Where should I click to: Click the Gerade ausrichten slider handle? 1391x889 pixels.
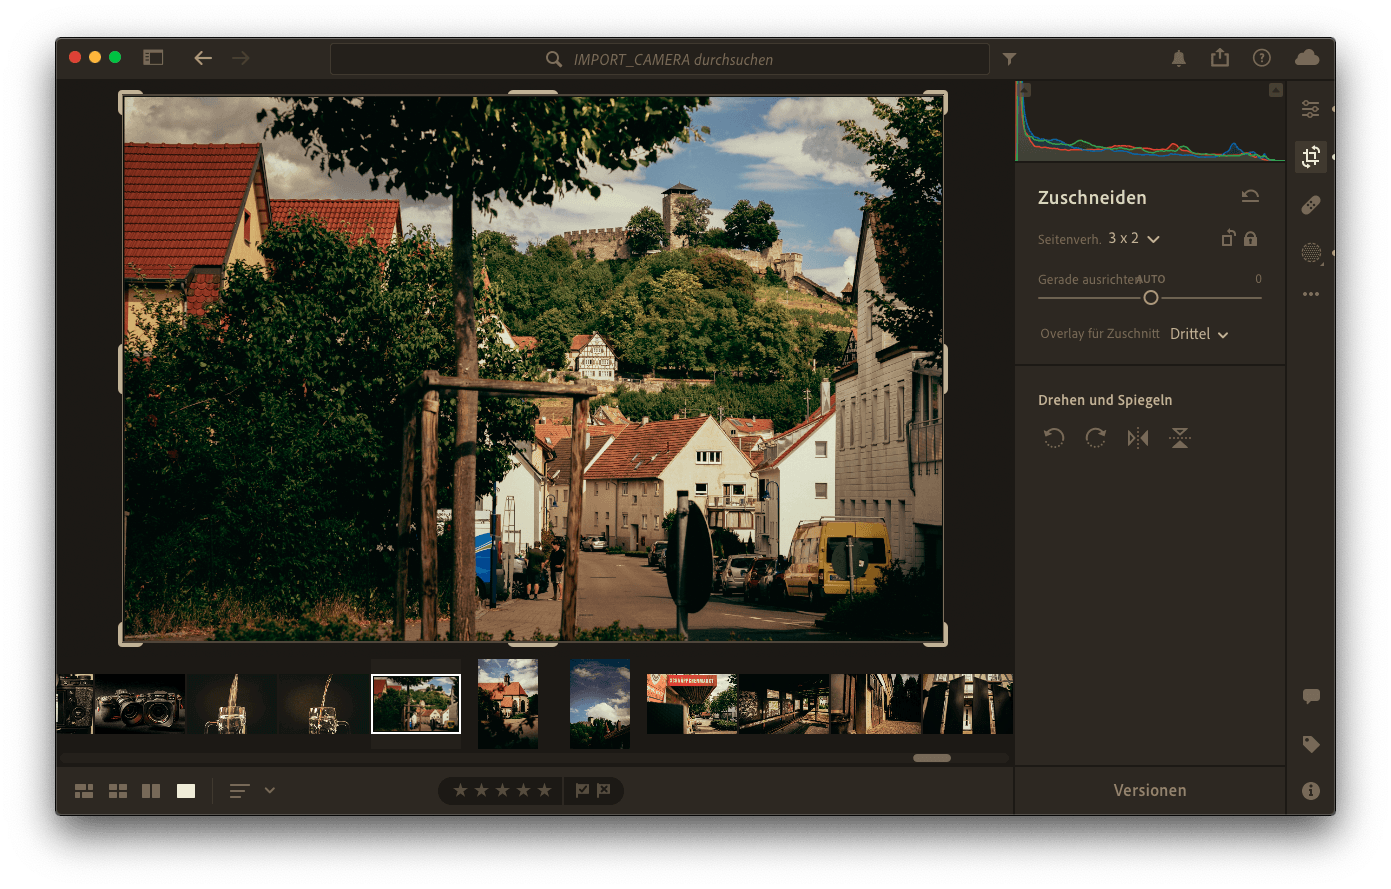click(1151, 298)
